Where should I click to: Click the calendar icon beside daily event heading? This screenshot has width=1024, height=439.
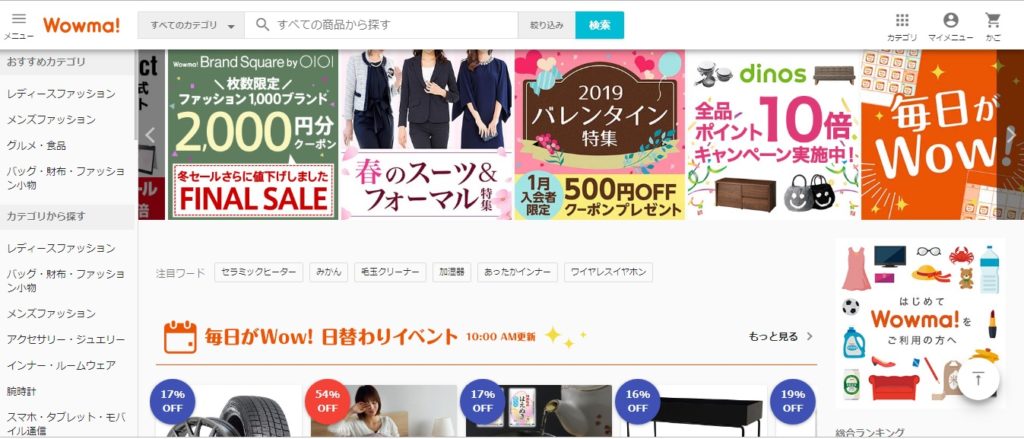(x=180, y=337)
